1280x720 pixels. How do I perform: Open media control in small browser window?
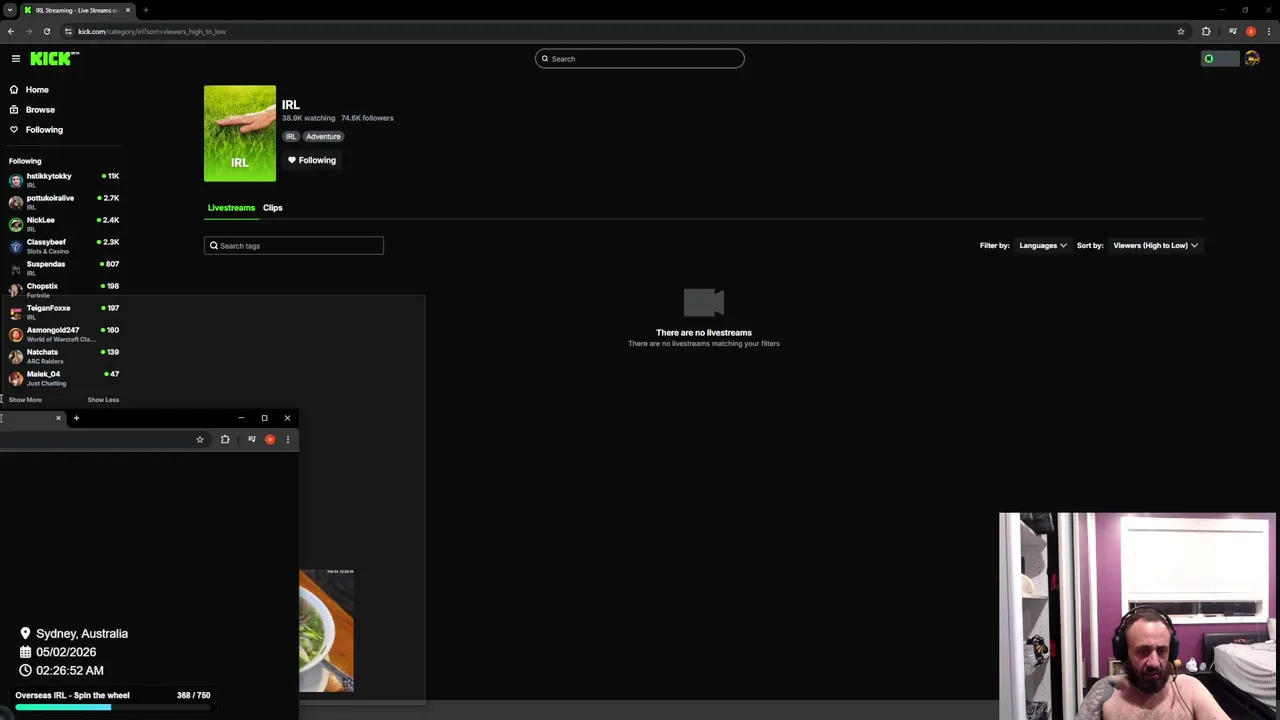pyautogui.click(x=251, y=440)
